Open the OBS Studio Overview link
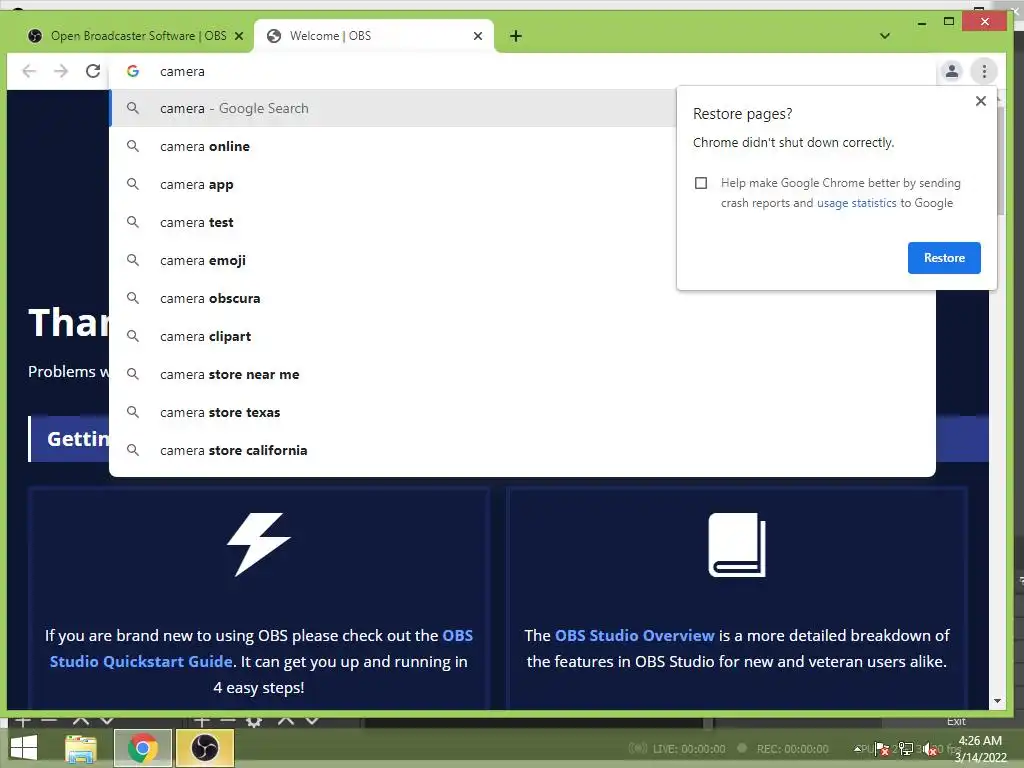This screenshot has width=1024, height=768. pyautogui.click(x=634, y=635)
